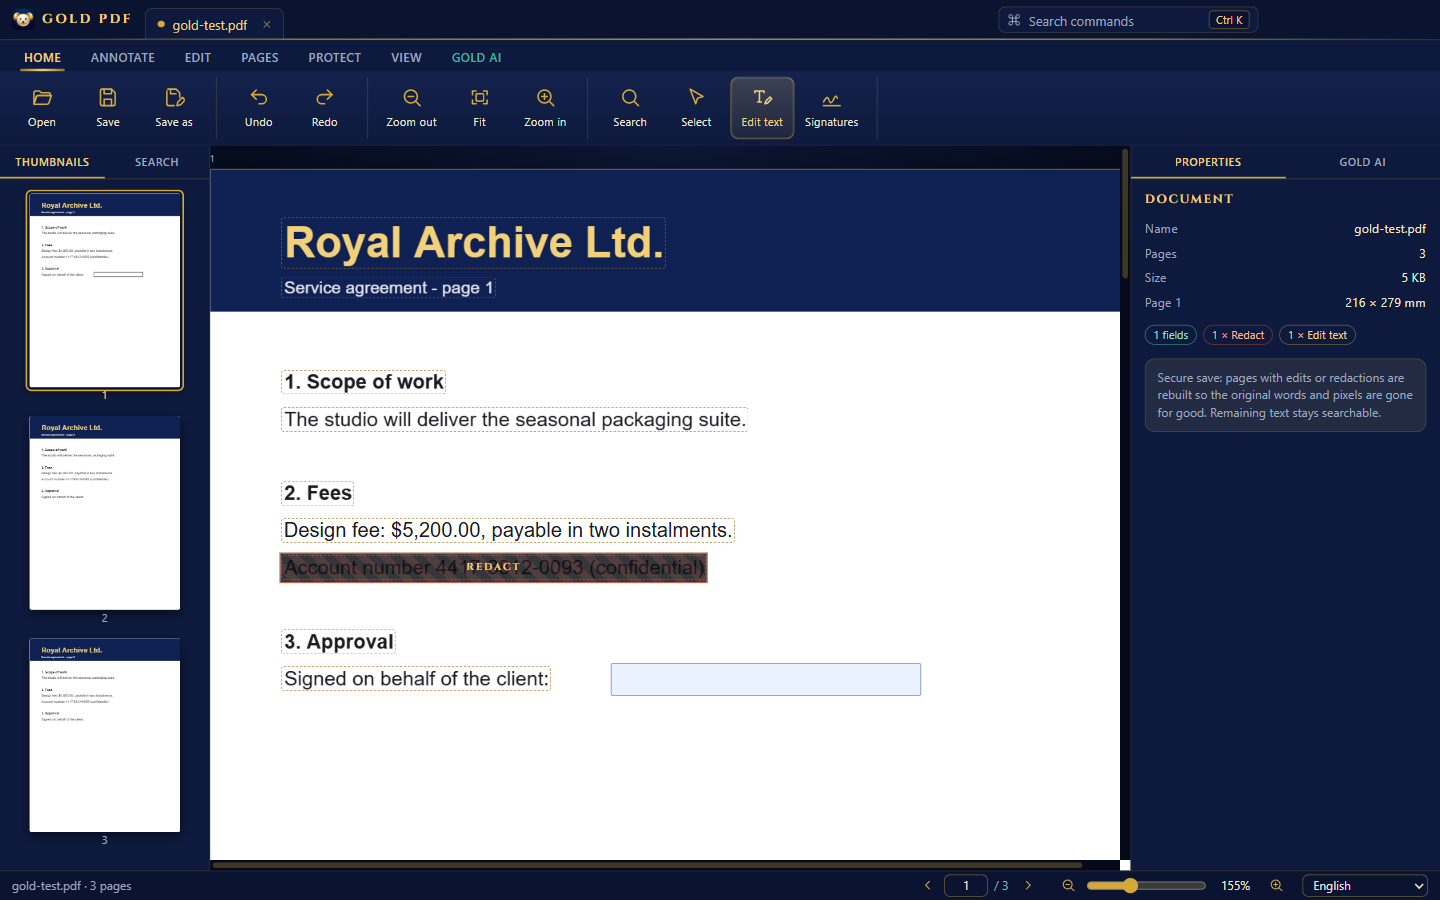Click the '1 × Redact' chip
This screenshot has width=1440, height=900.
1238,335
